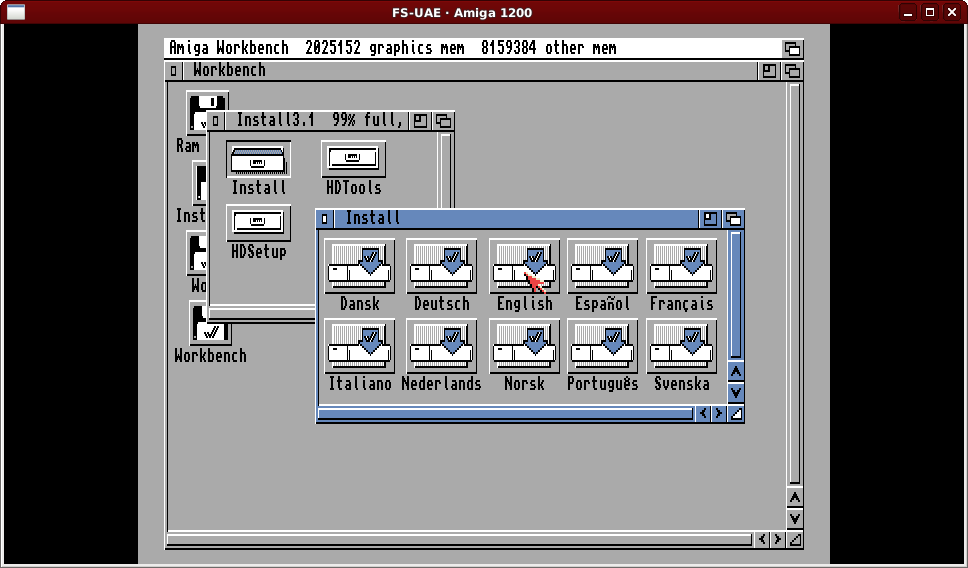Select the Português install icon

[602, 346]
